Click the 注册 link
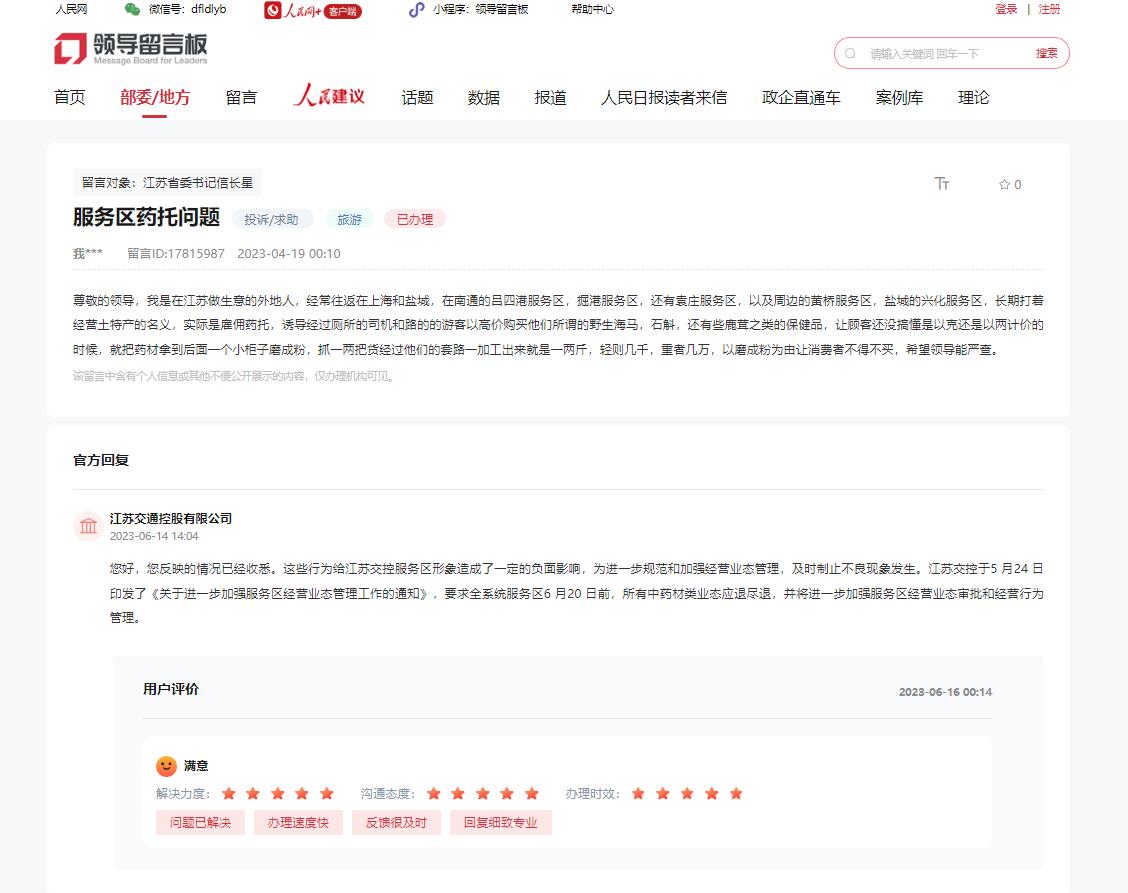The height and width of the screenshot is (893, 1128). pyautogui.click(x=1049, y=9)
